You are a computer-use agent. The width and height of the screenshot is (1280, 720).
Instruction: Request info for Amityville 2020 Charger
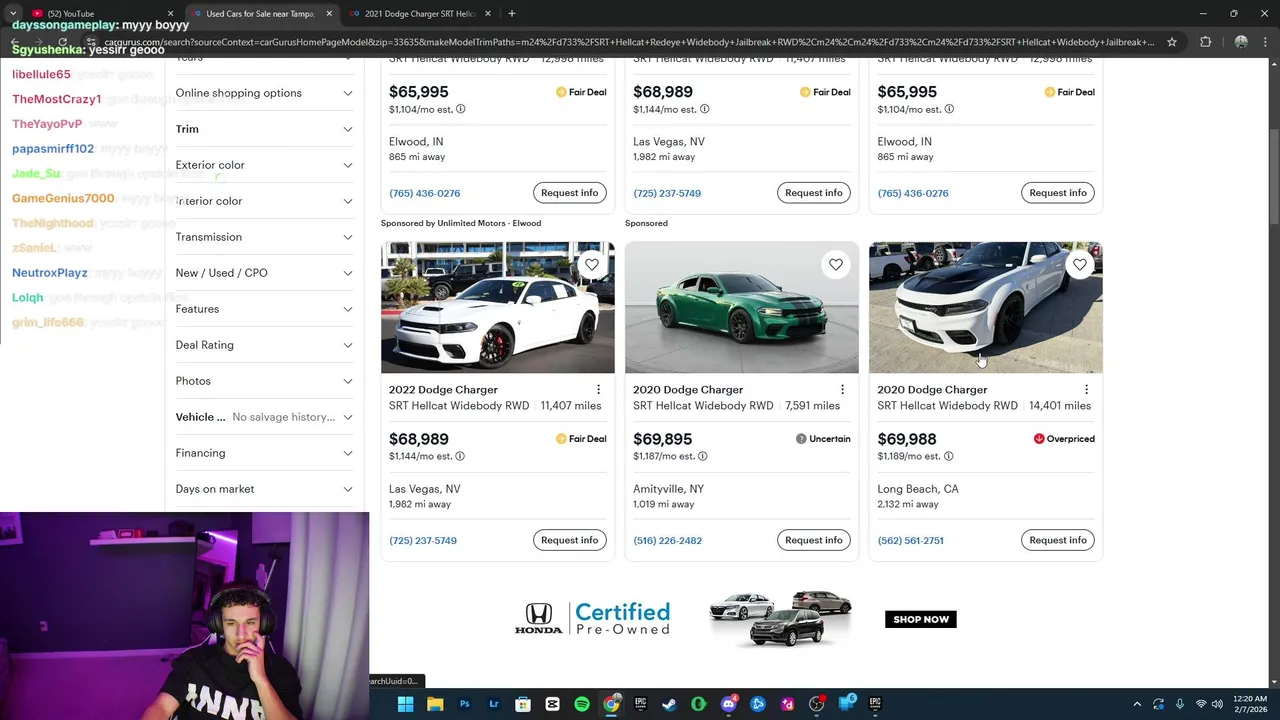point(814,540)
